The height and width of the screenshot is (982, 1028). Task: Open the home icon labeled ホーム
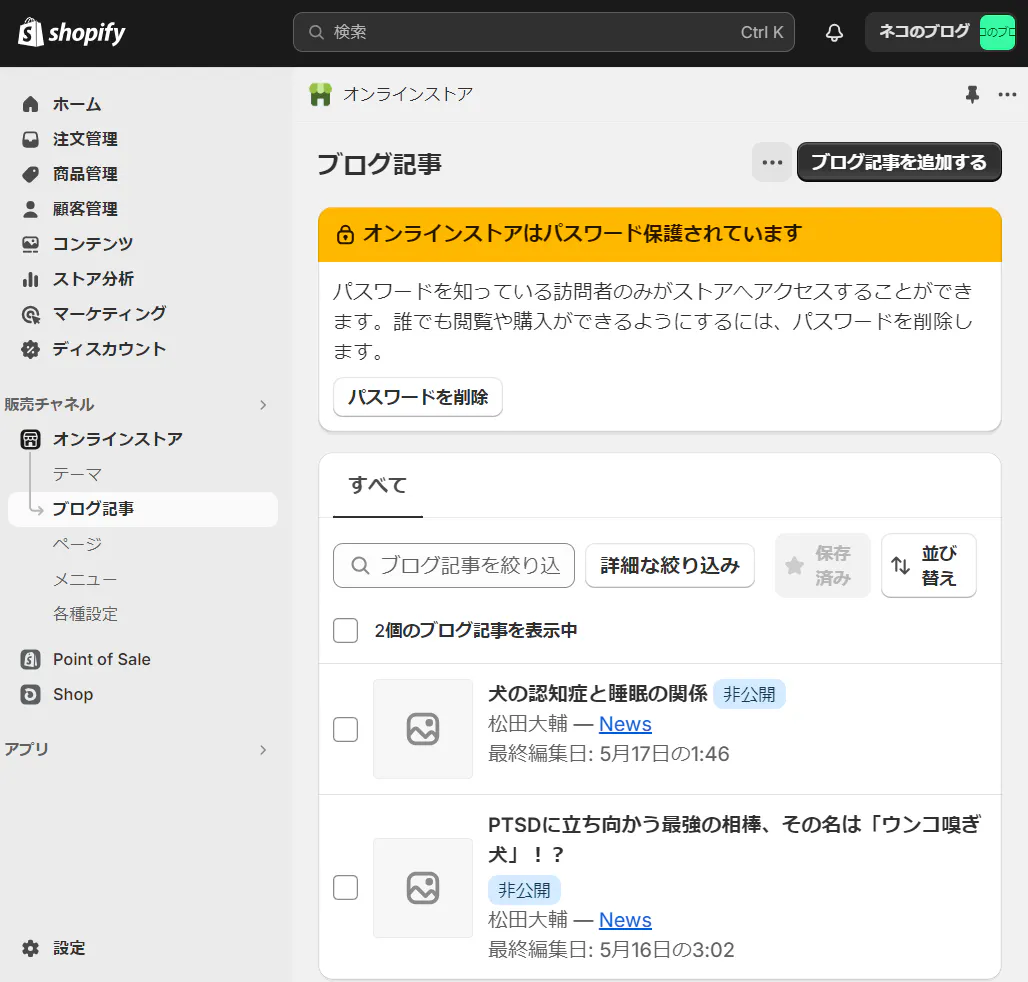(x=31, y=104)
